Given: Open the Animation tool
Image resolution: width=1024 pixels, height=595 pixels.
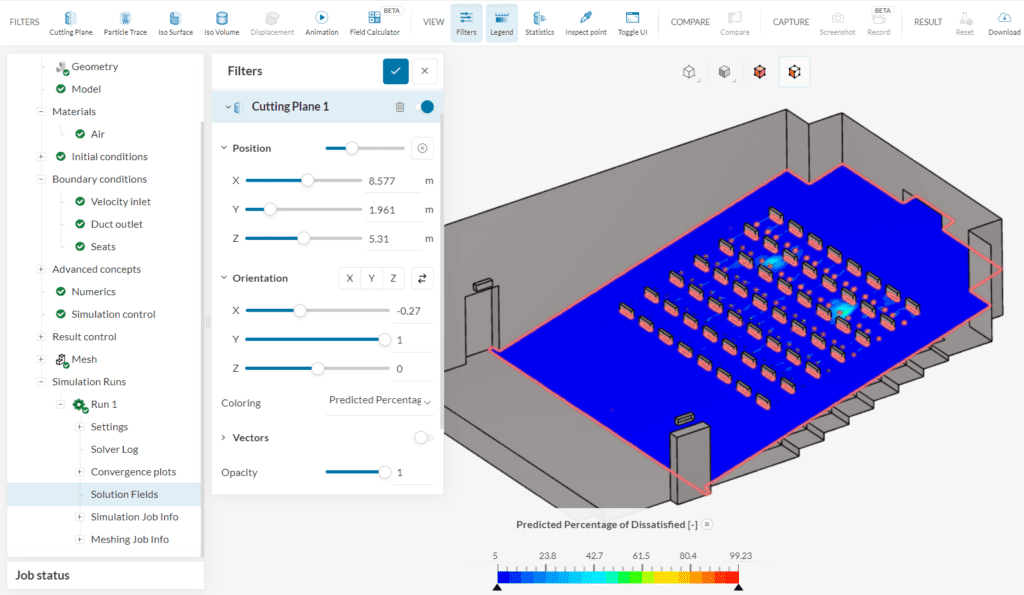Looking at the screenshot, I should pyautogui.click(x=321, y=20).
